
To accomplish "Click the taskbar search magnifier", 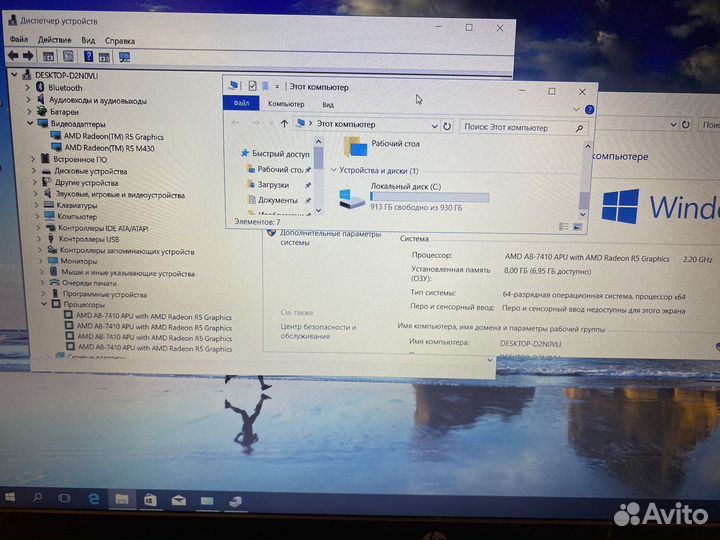I will [x=38, y=498].
